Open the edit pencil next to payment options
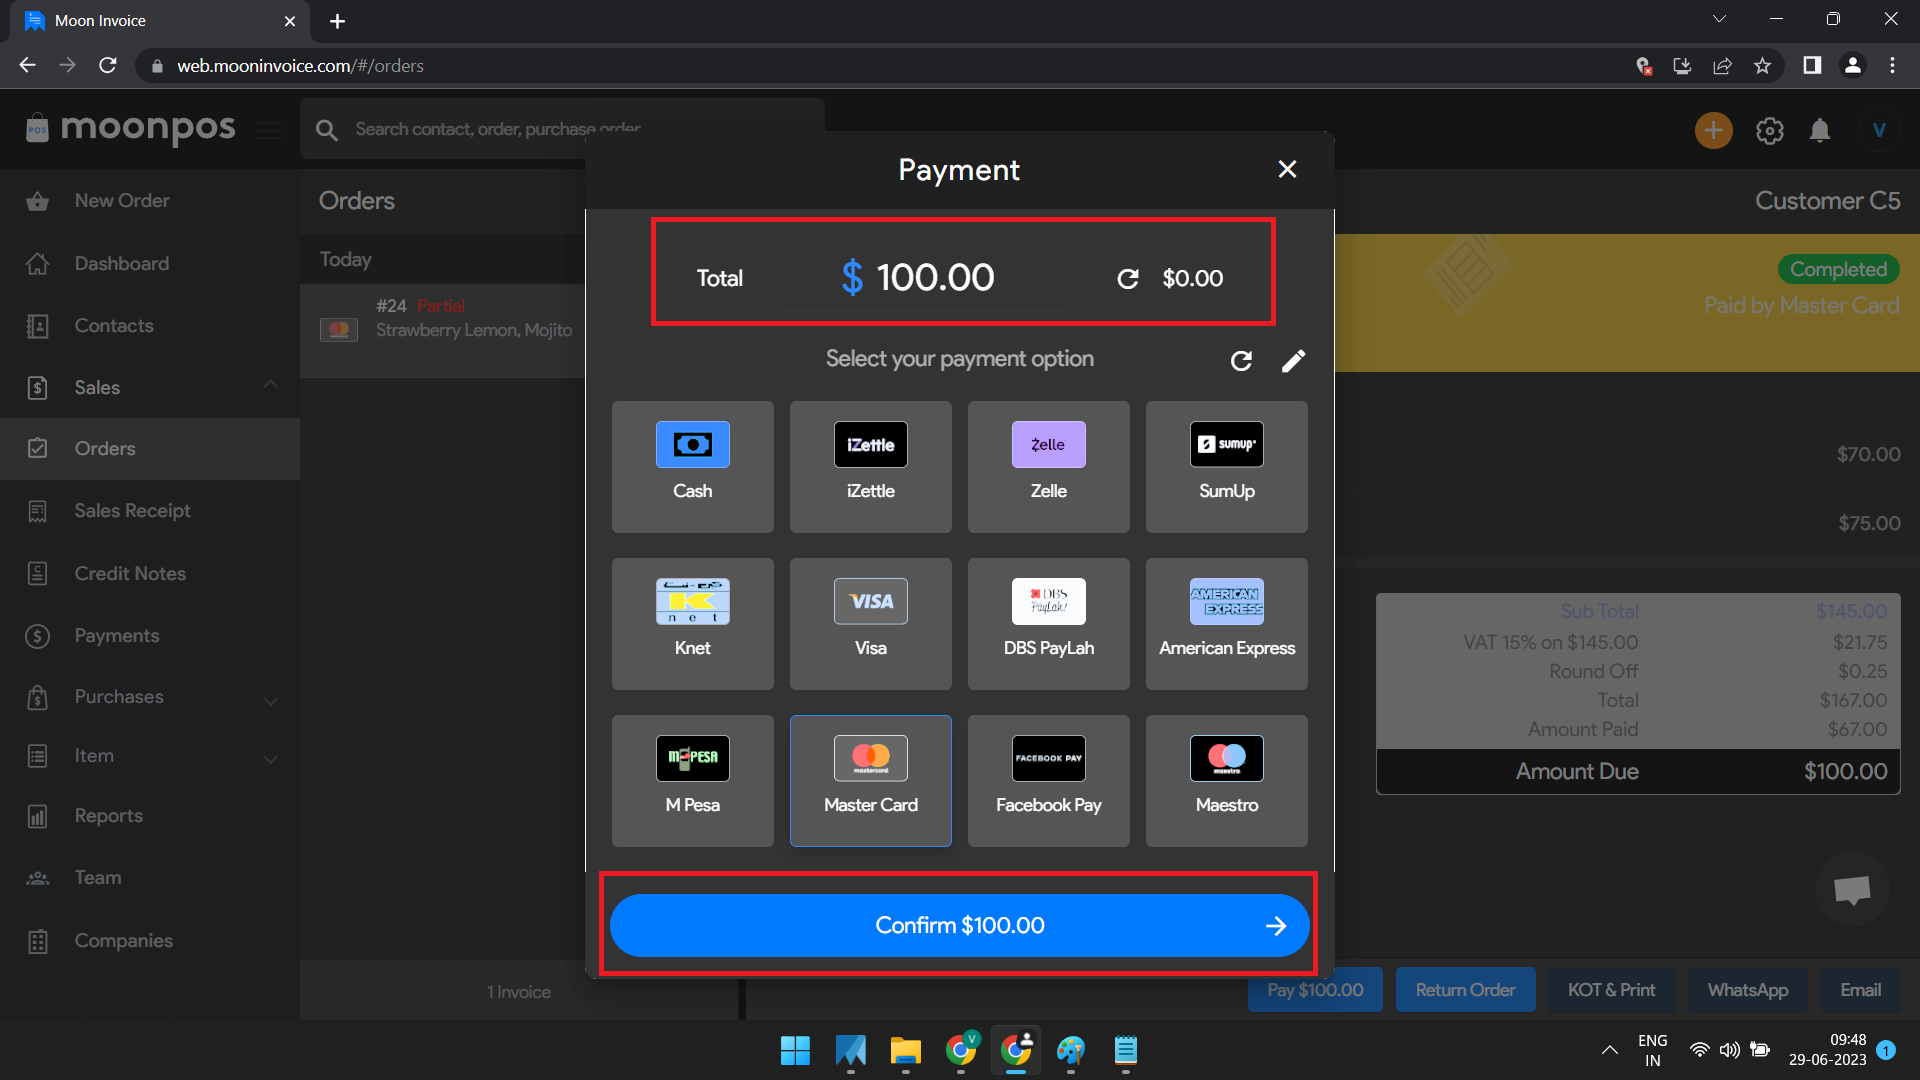This screenshot has width=1920, height=1080. click(1293, 361)
